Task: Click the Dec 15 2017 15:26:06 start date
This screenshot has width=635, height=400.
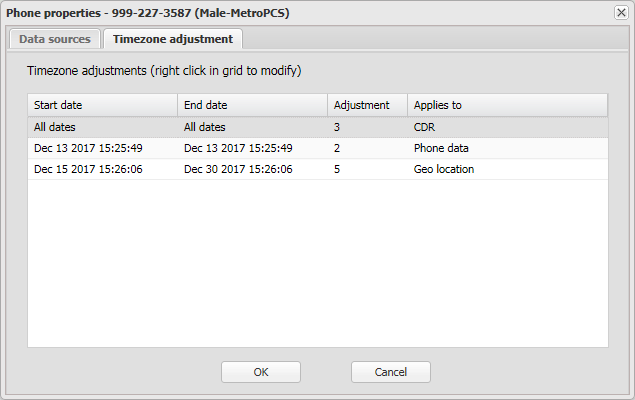Action: pos(88,169)
